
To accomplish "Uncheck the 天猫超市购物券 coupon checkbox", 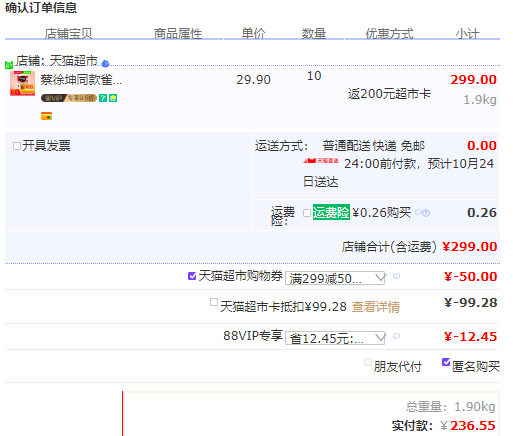I will (192, 276).
